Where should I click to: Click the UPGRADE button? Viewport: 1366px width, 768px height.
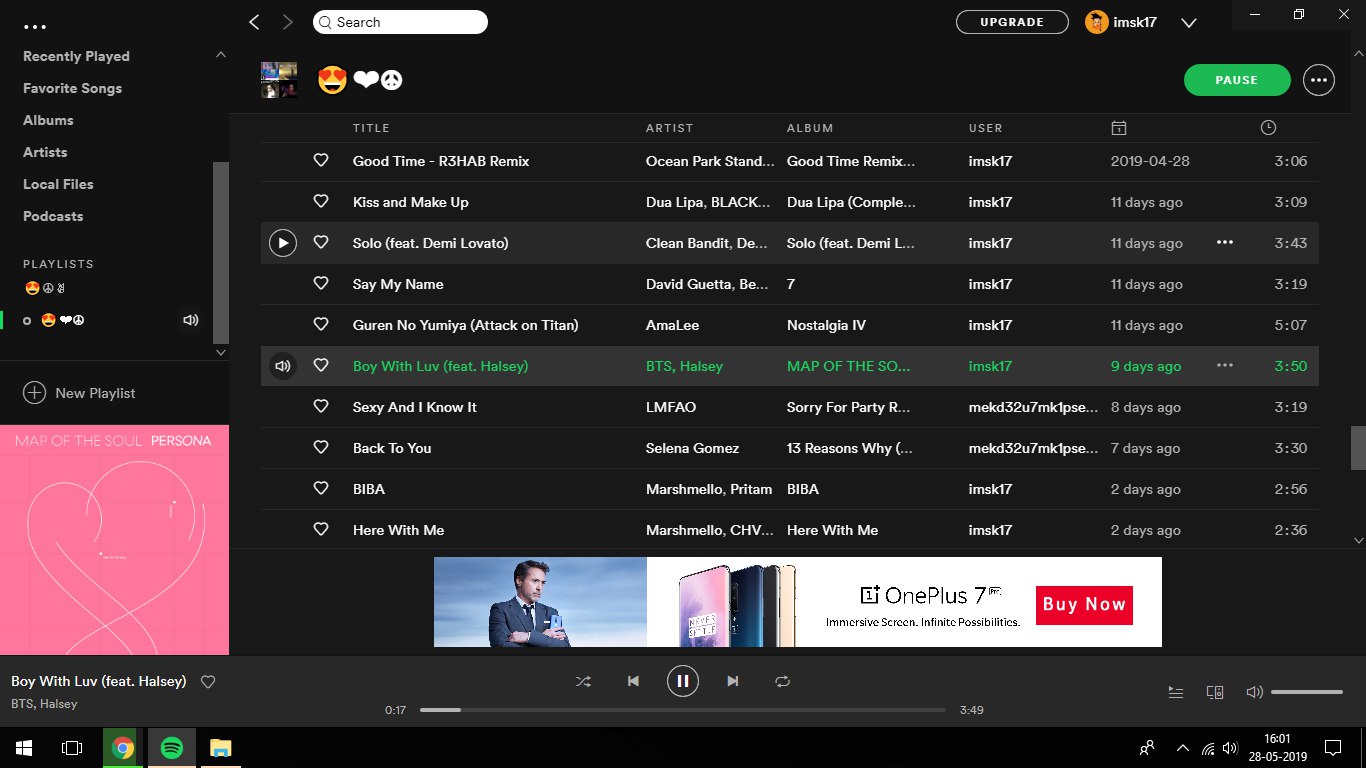(x=1012, y=22)
